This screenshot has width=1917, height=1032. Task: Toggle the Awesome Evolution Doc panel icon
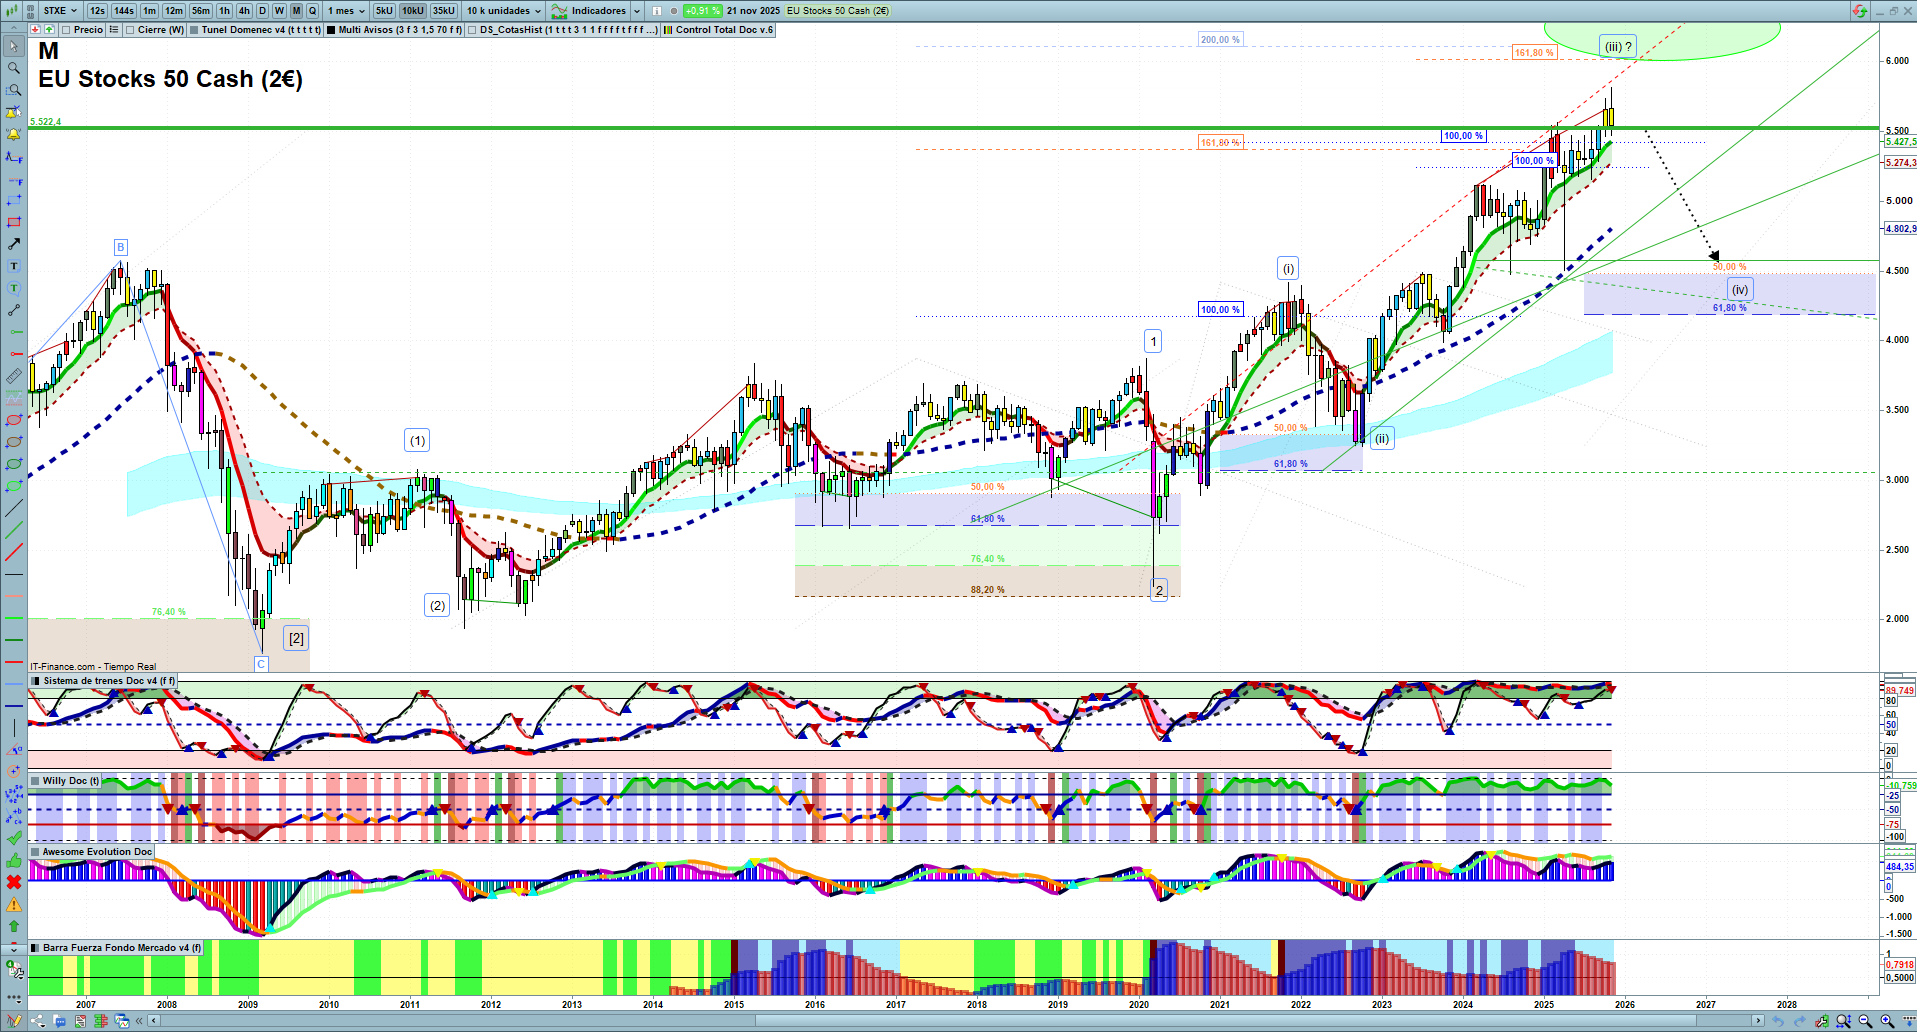tap(35, 852)
